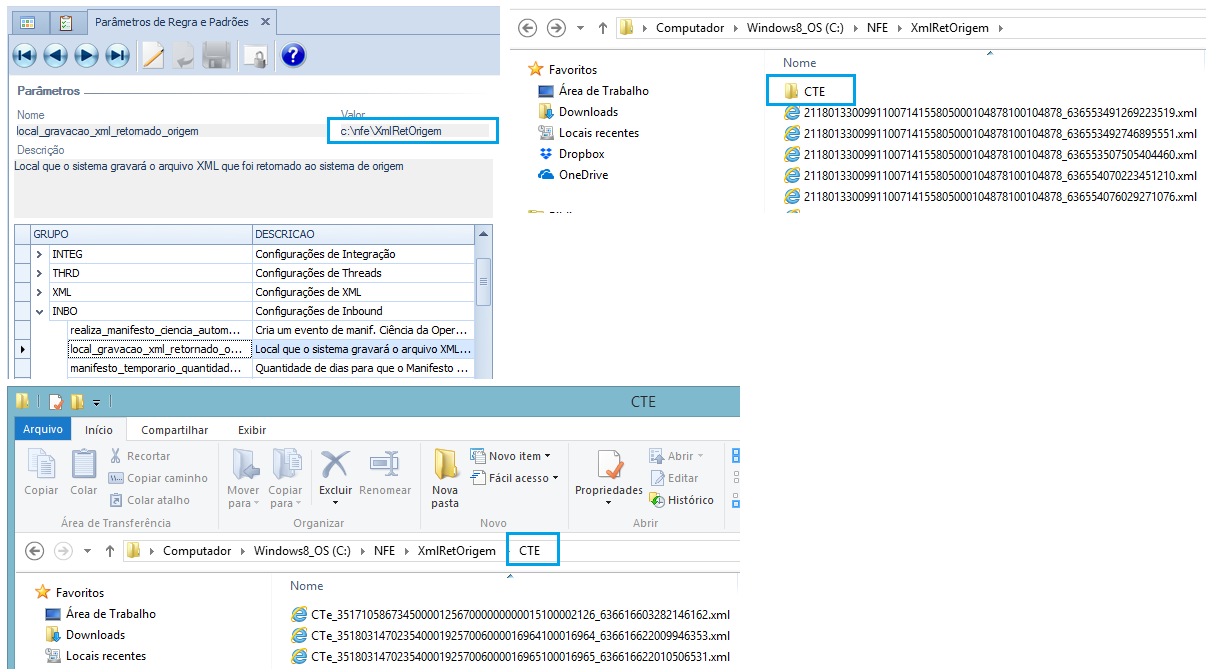Close the Parâmetros de Regra e Padrões tab
This screenshot has height=669, width=1206.
coord(263,21)
